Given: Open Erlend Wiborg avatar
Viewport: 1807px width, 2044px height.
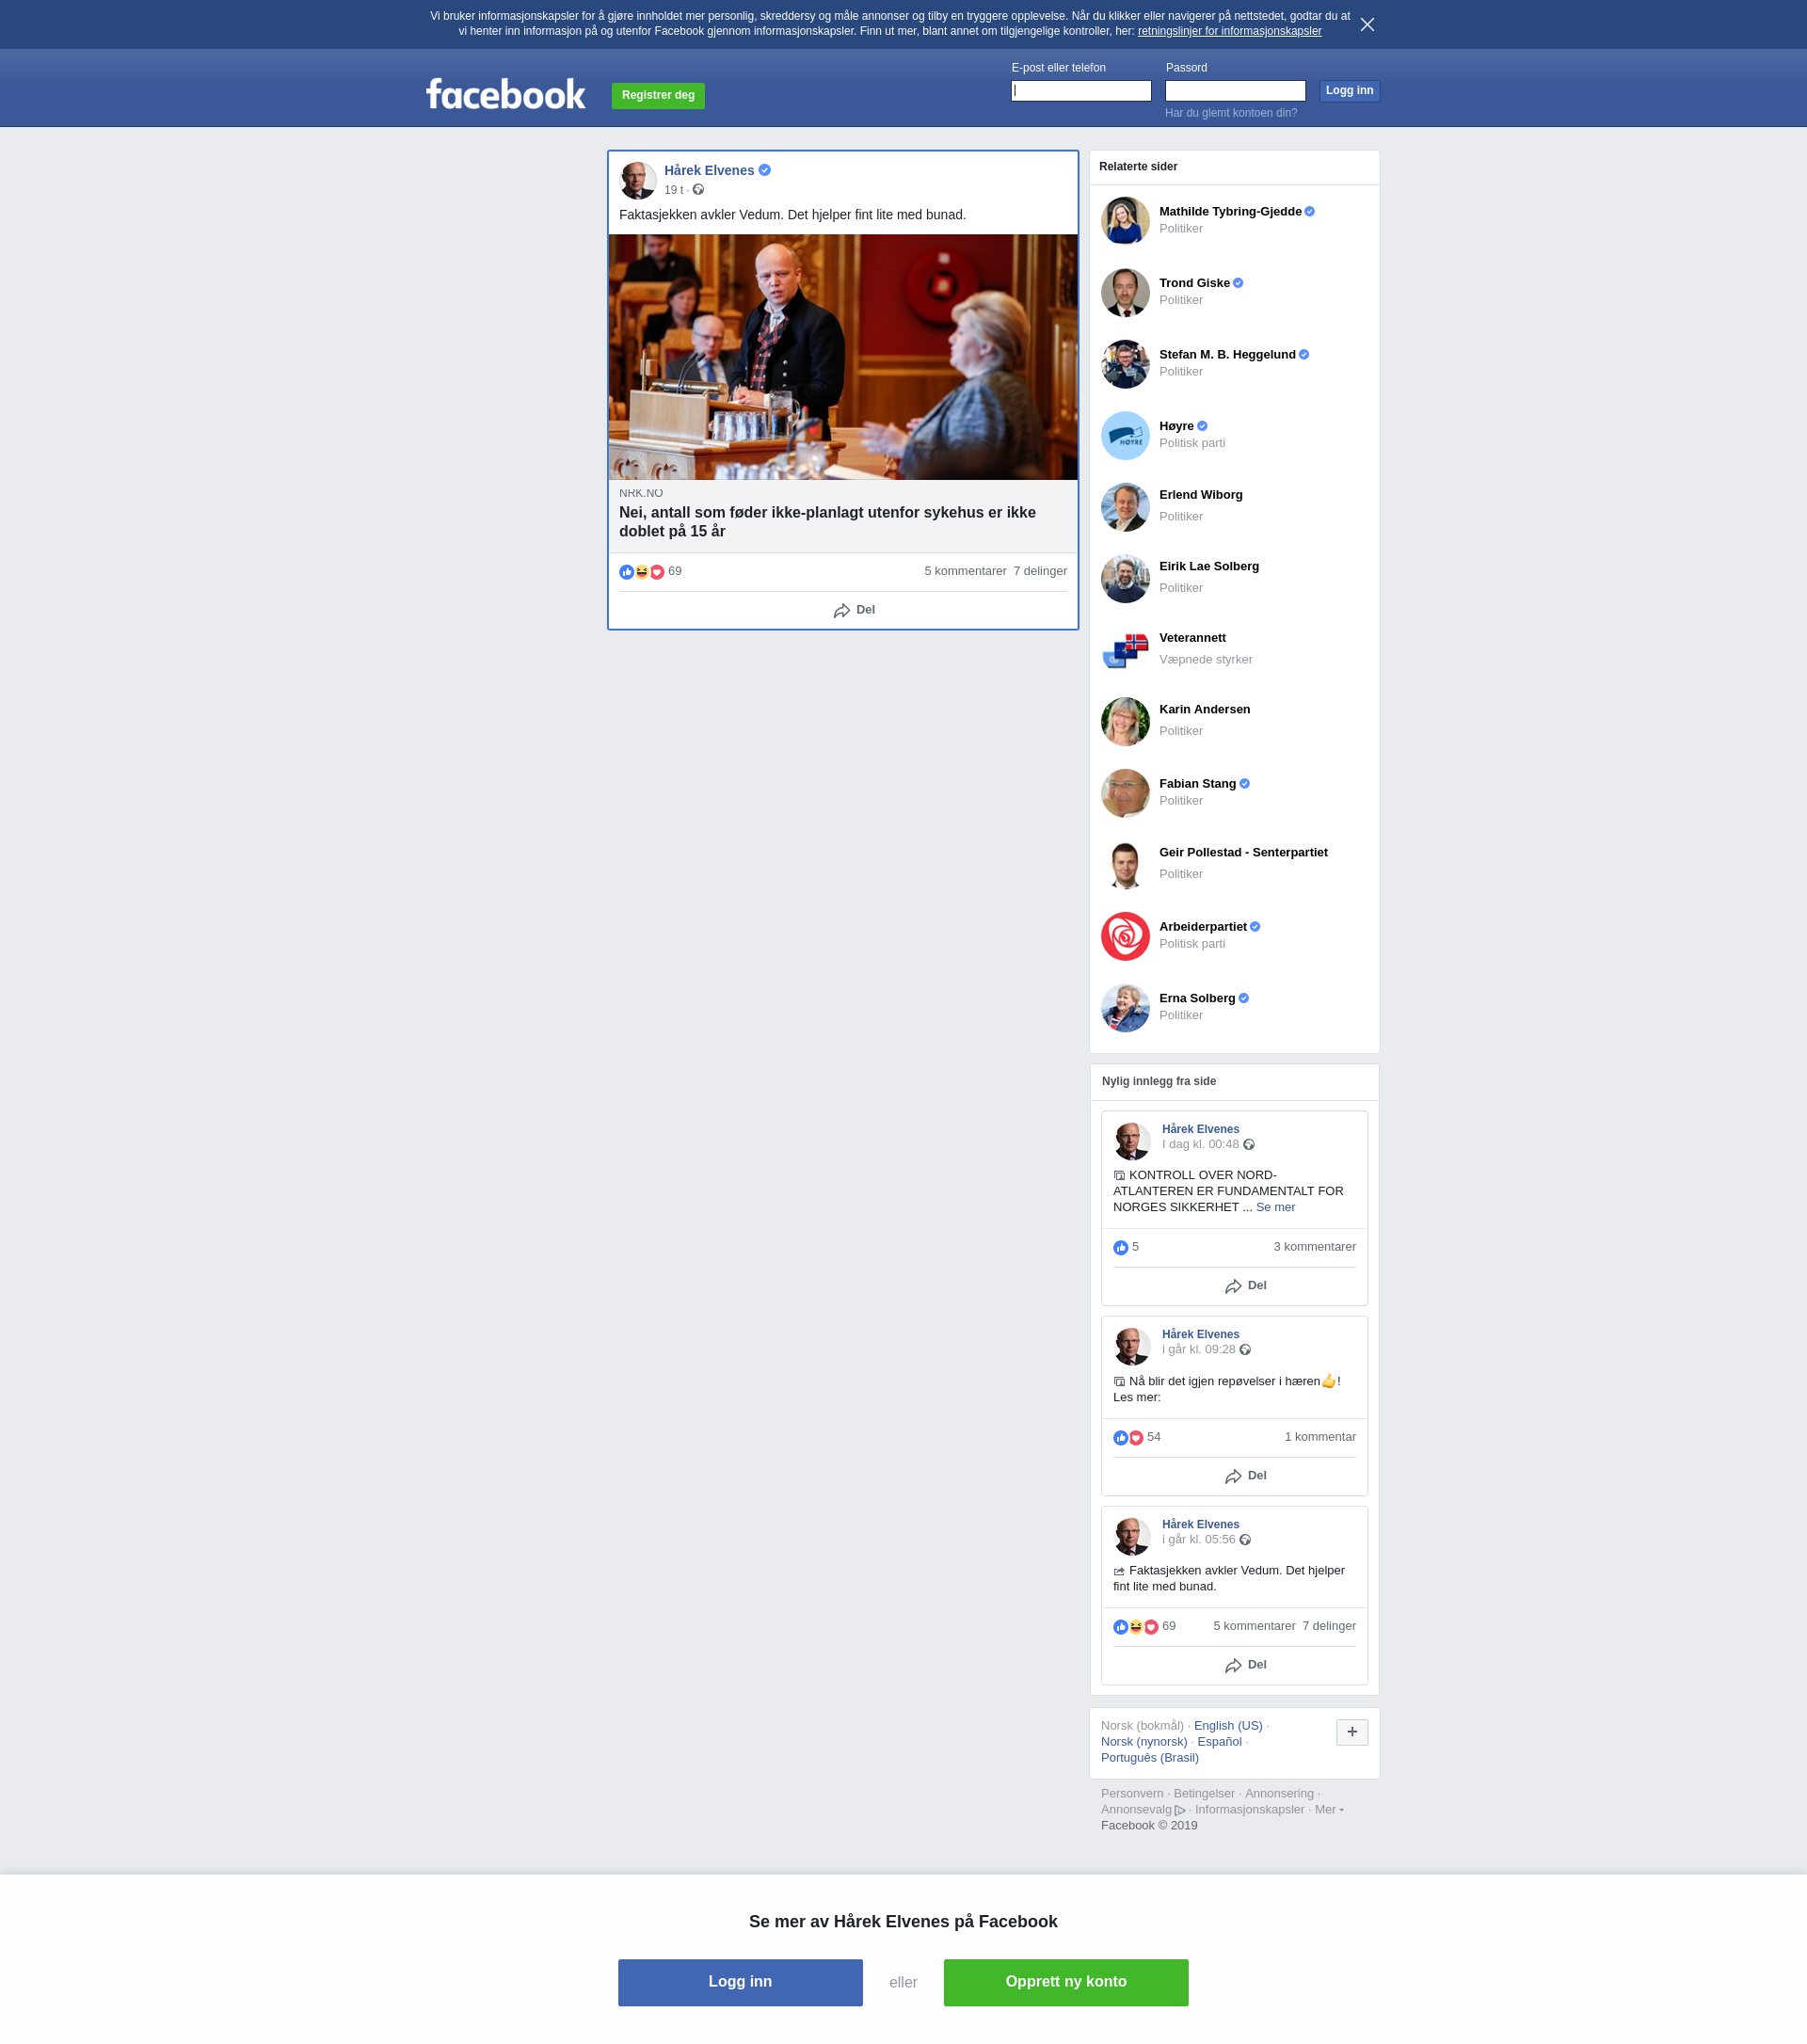Looking at the screenshot, I should click(1125, 507).
